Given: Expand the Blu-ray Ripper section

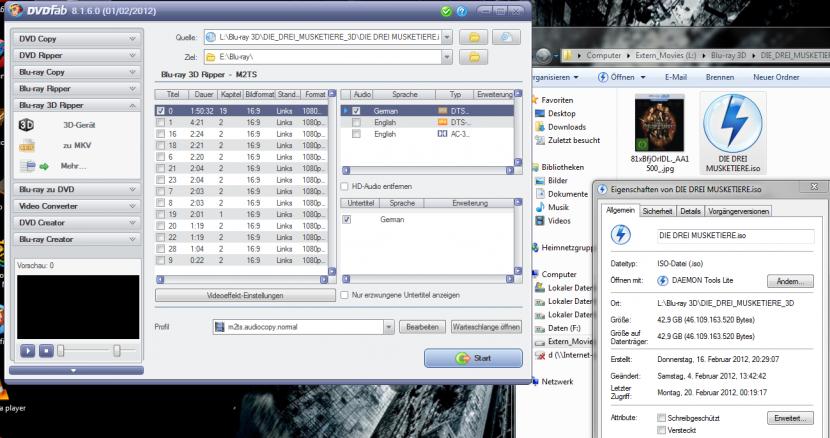Looking at the screenshot, I should (x=77, y=88).
